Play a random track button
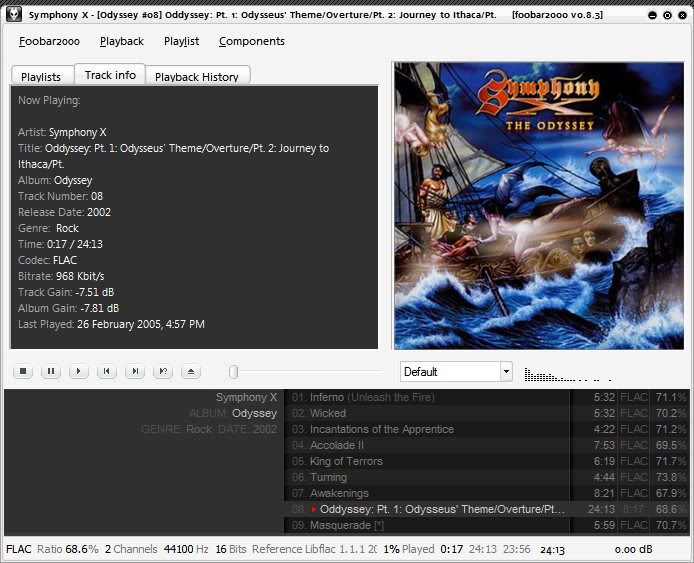Viewport: 694px width, 563px height. [x=163, y=371]
